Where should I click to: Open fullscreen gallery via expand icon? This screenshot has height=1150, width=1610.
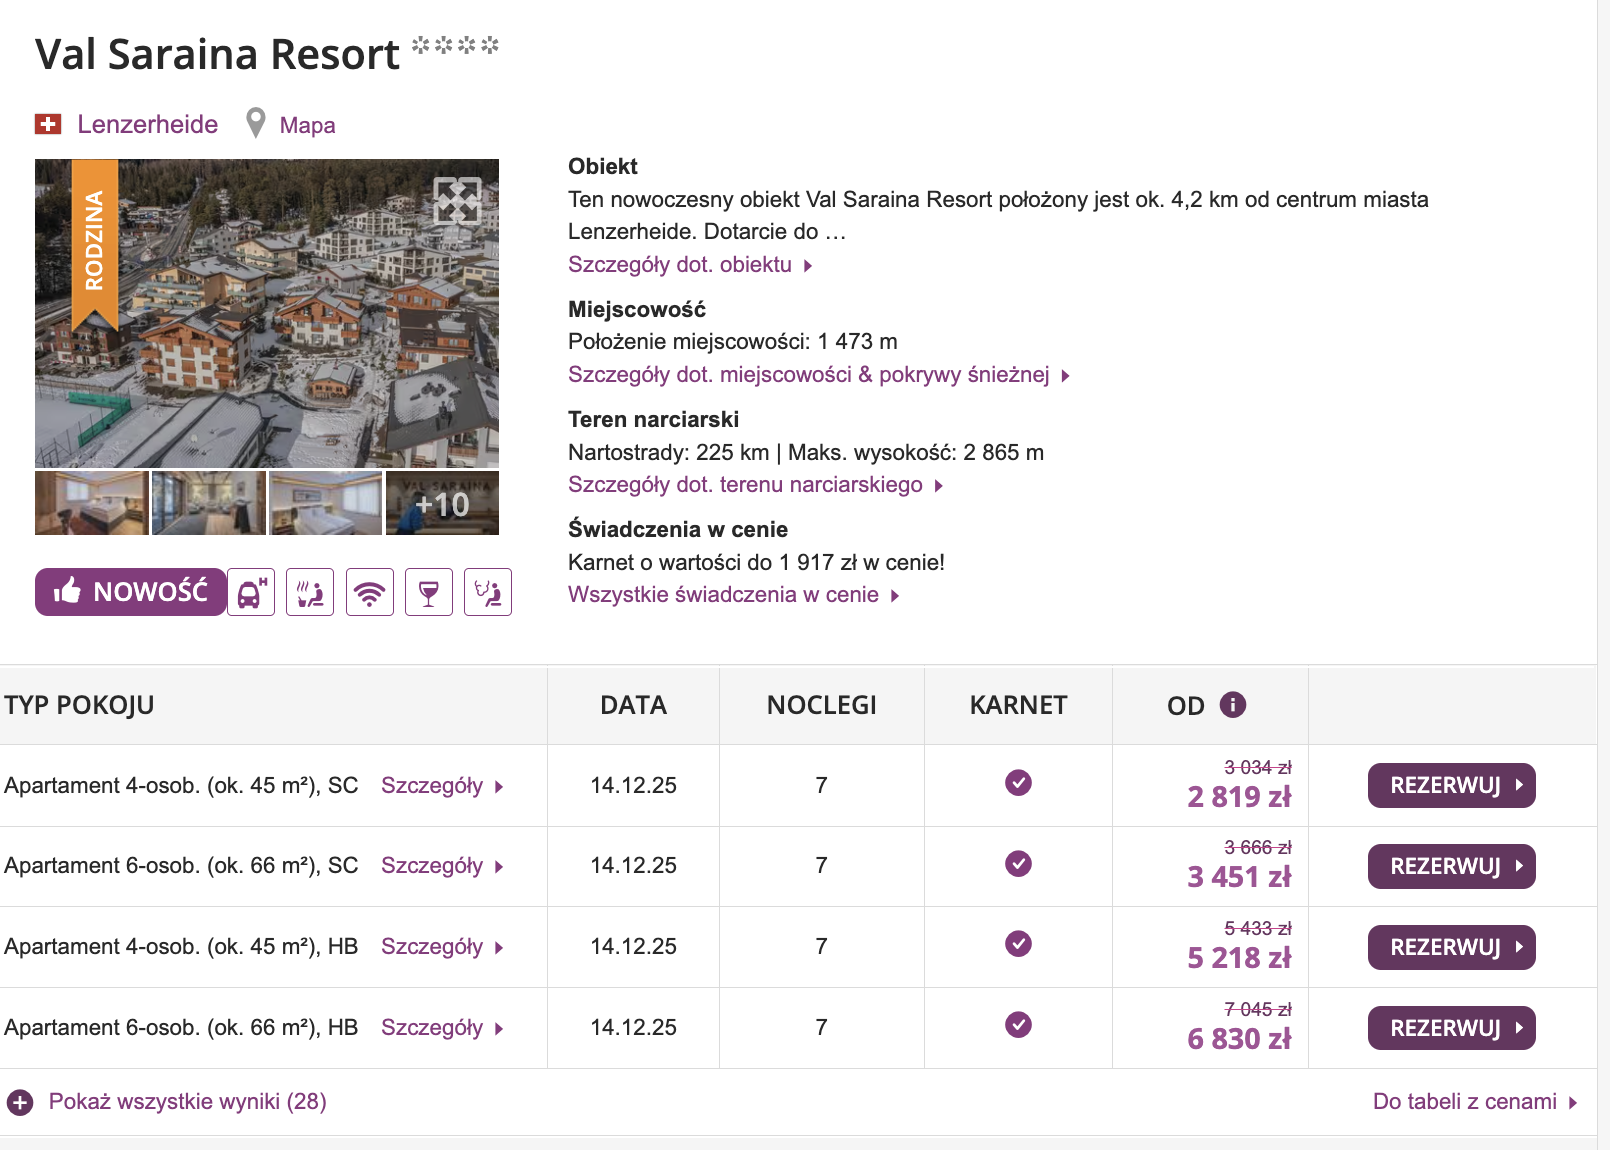(x=457, y=200)
